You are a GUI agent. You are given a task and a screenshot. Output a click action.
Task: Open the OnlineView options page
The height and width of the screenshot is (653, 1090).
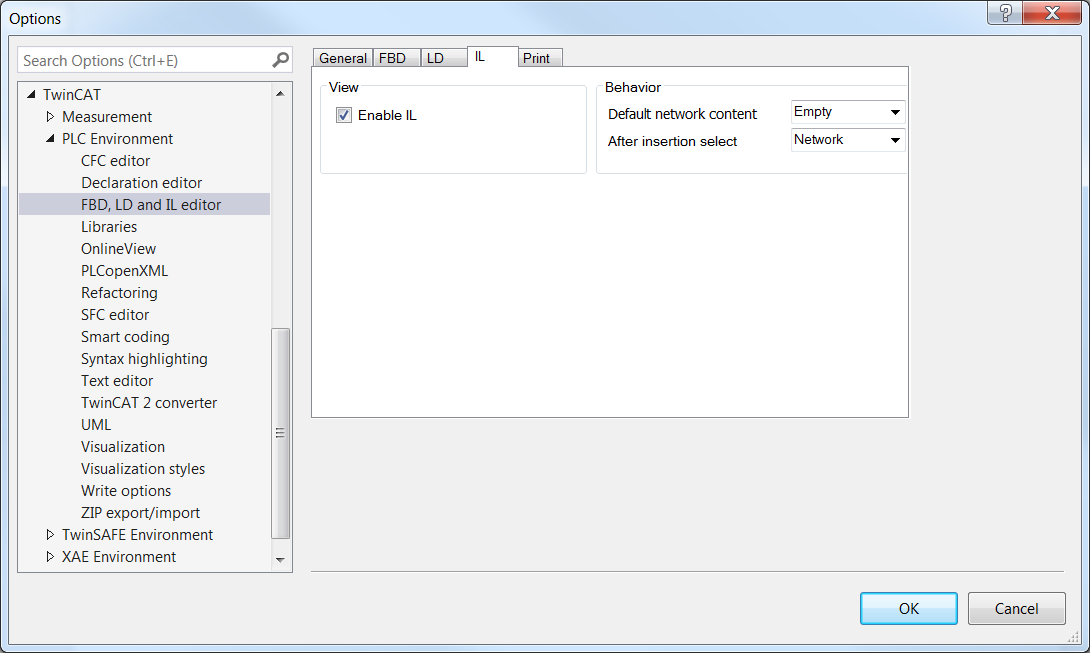118,249
